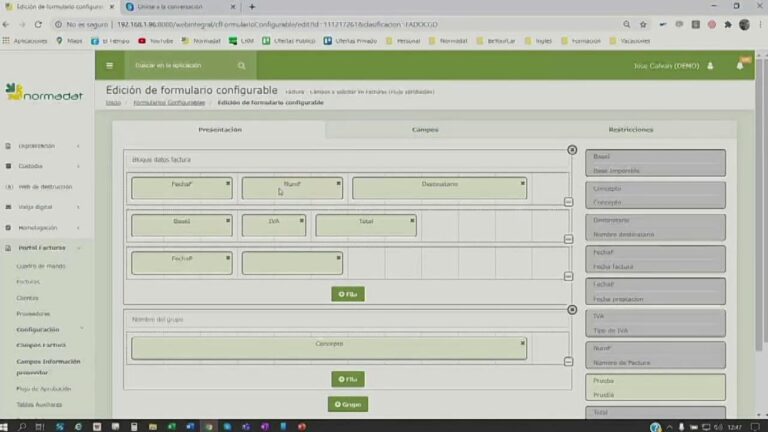Open Formularios Configurables breadcrumb link
Viewport: 768px width, 432px height.
pos(169,102)
